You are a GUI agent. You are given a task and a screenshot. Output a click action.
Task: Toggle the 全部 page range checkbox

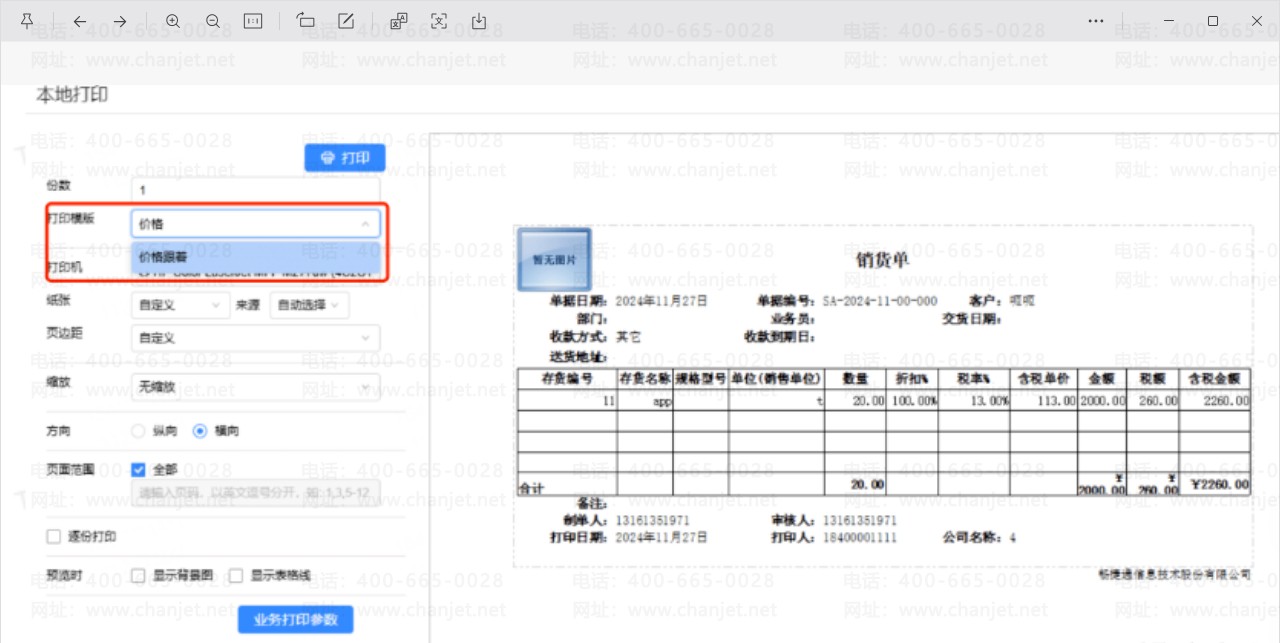click(139, 469)
